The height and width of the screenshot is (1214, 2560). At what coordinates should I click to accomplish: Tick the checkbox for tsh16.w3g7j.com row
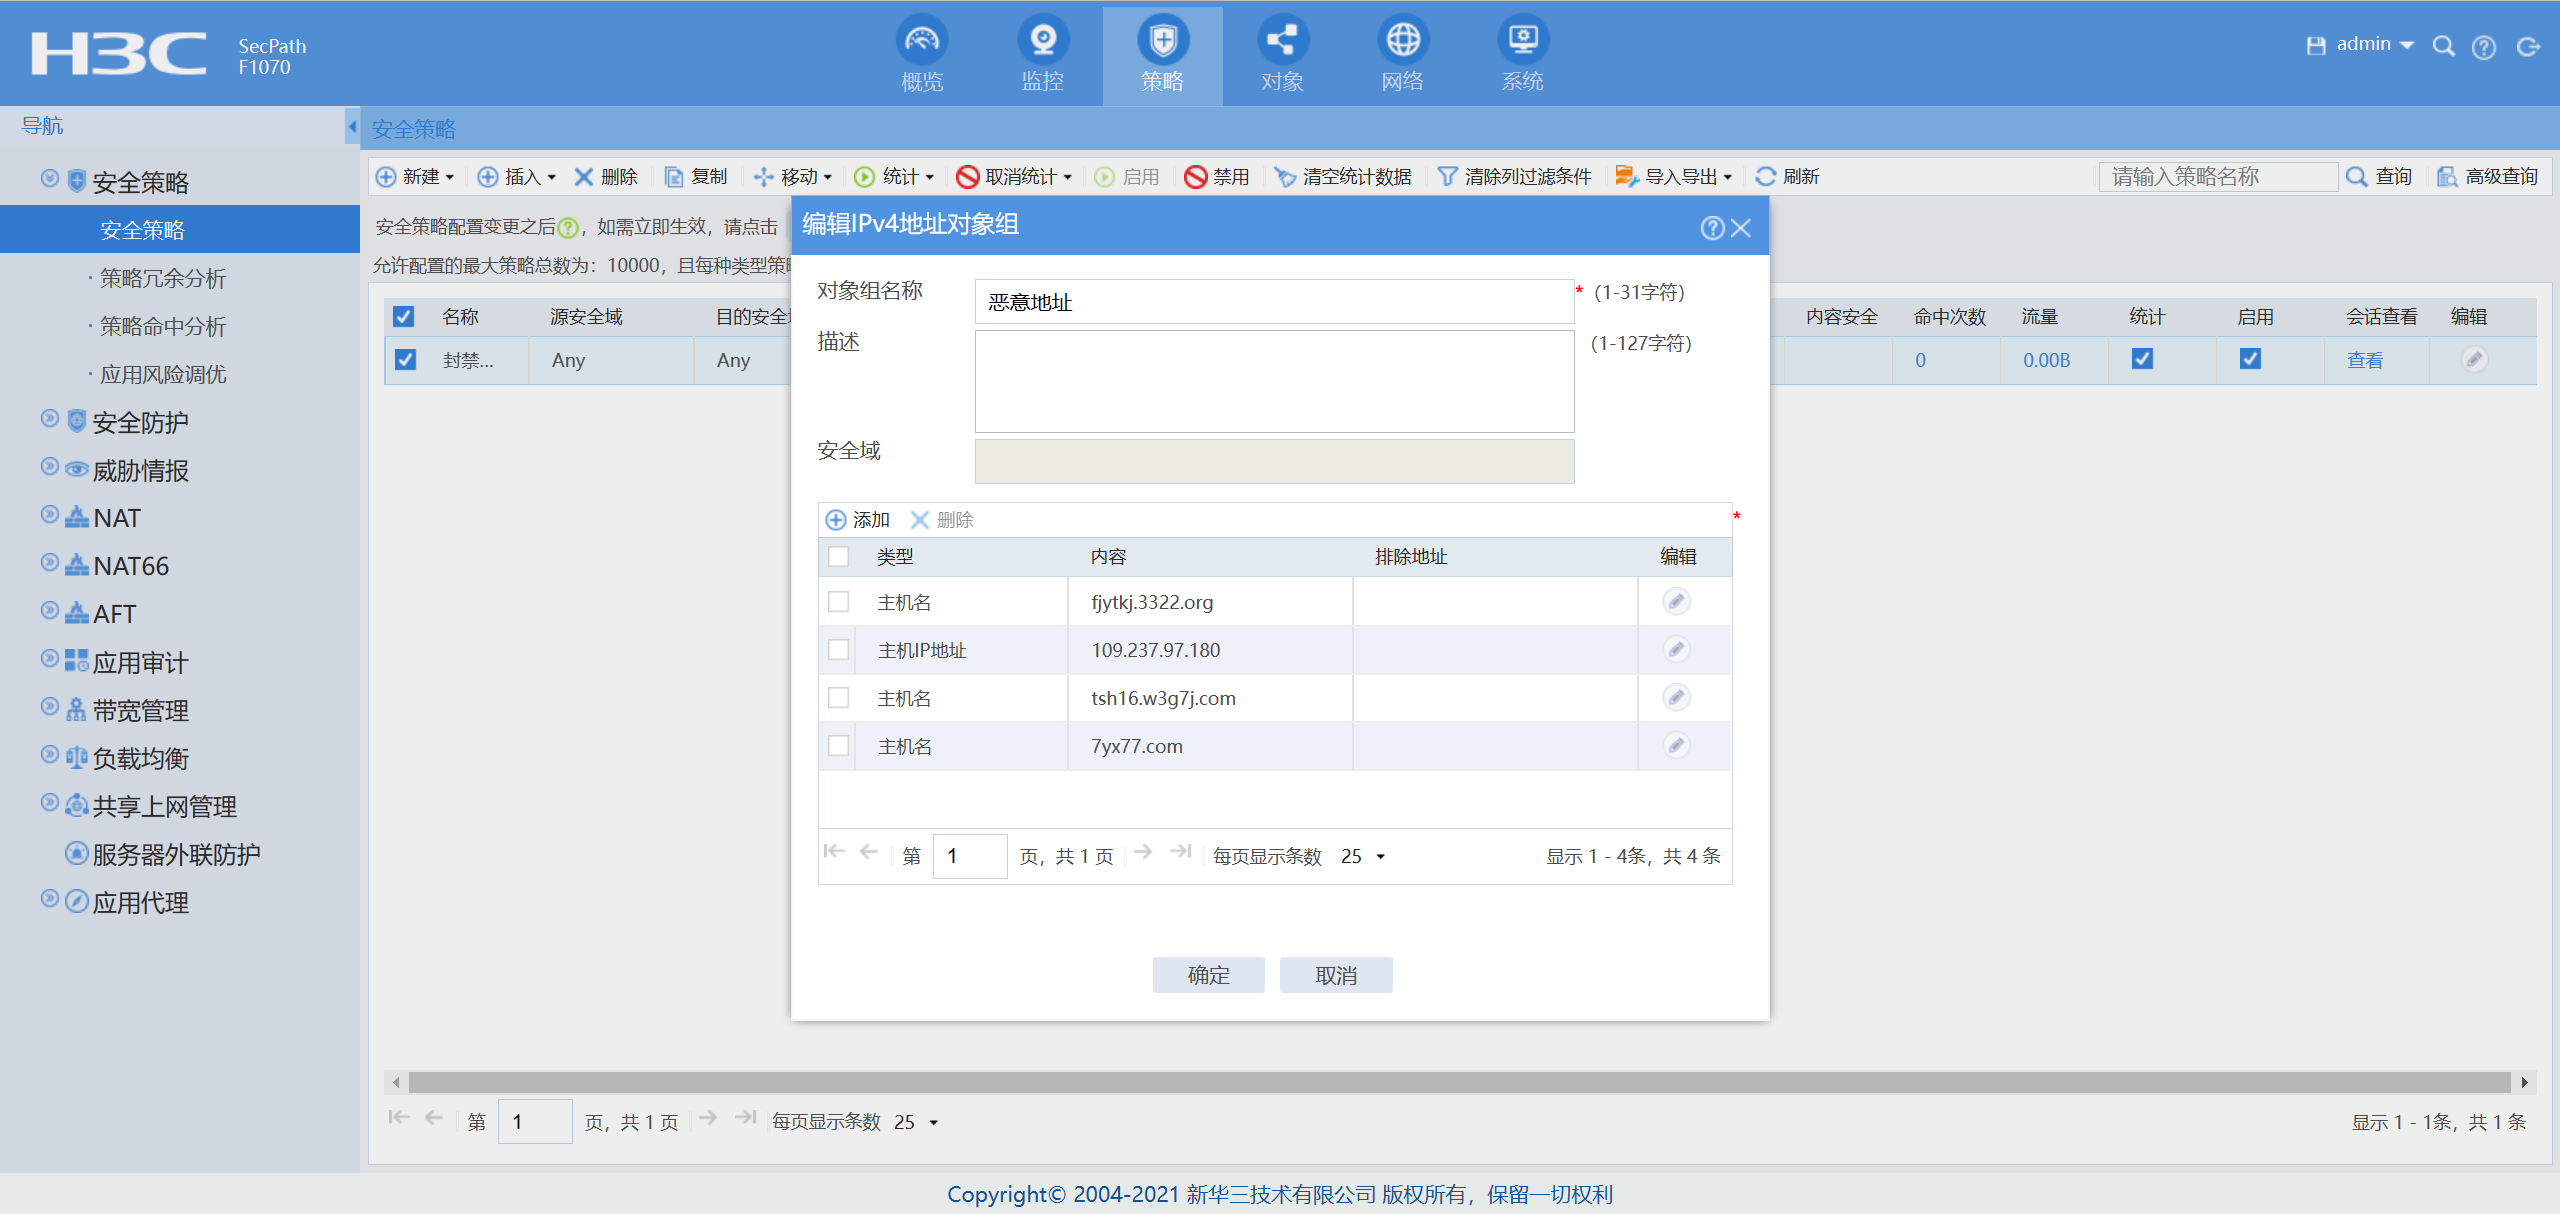pyautogui.click(x=839, y=698)
